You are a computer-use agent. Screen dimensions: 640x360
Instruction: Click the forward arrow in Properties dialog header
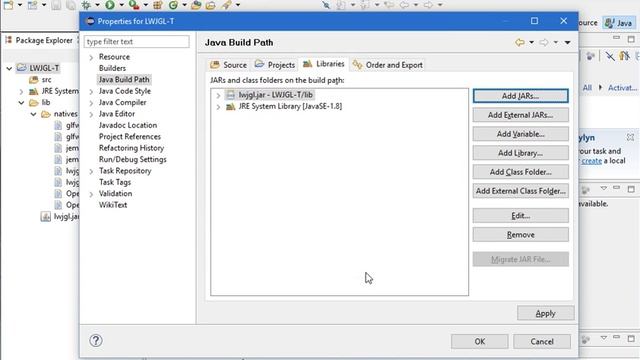click(x=544, y=42)
